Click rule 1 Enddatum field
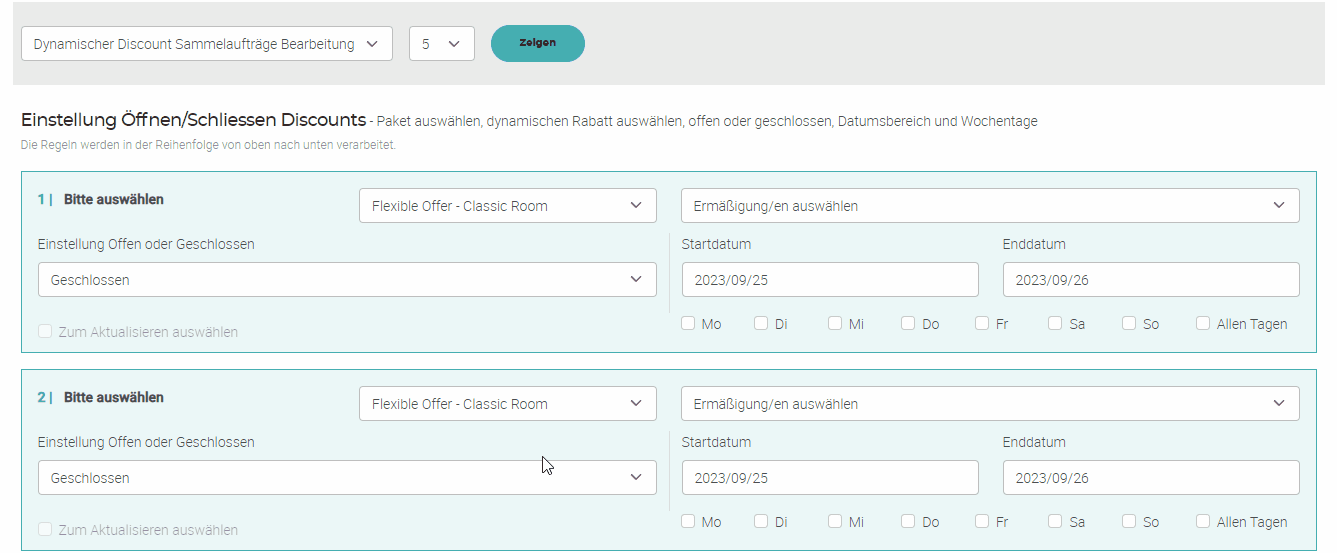This screenshot has width=1337, height=553. pos(1150,280)
